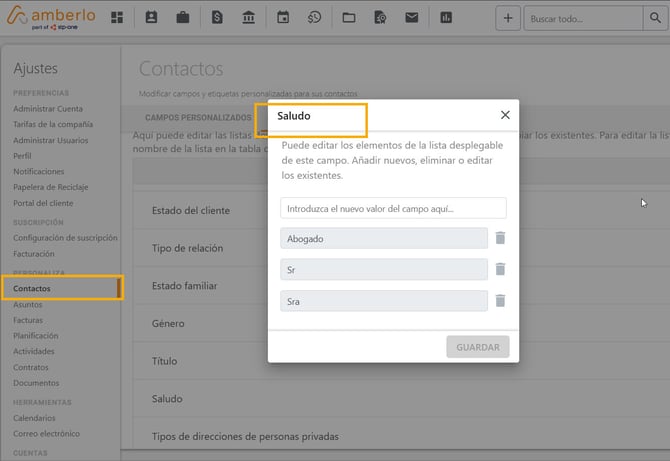Select Documentos in settings sidebar
Screen dimensions: 670x461
pos(36,383)
